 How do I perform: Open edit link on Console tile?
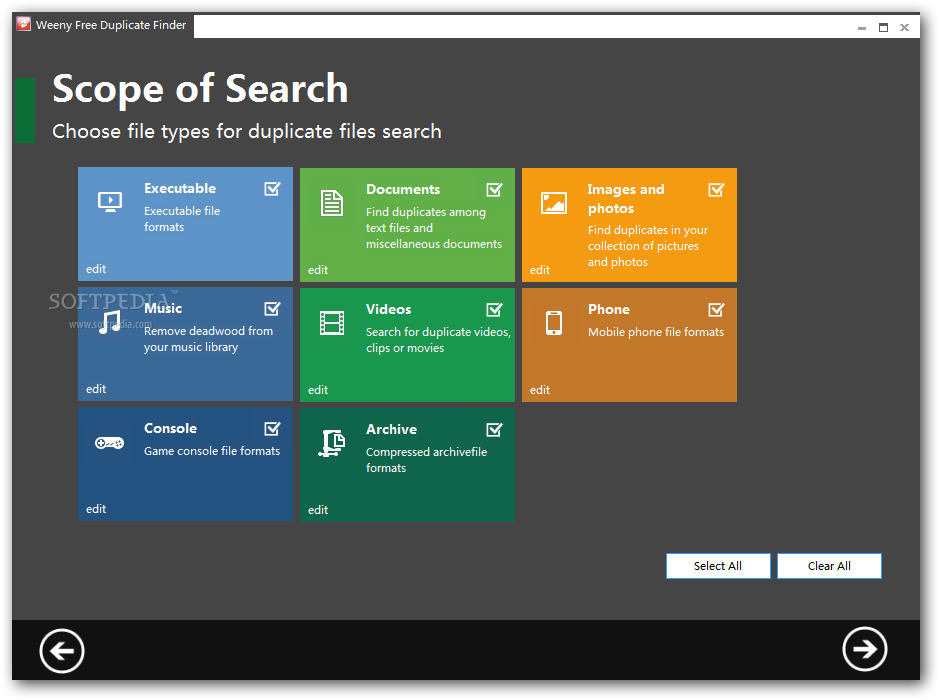96,509
